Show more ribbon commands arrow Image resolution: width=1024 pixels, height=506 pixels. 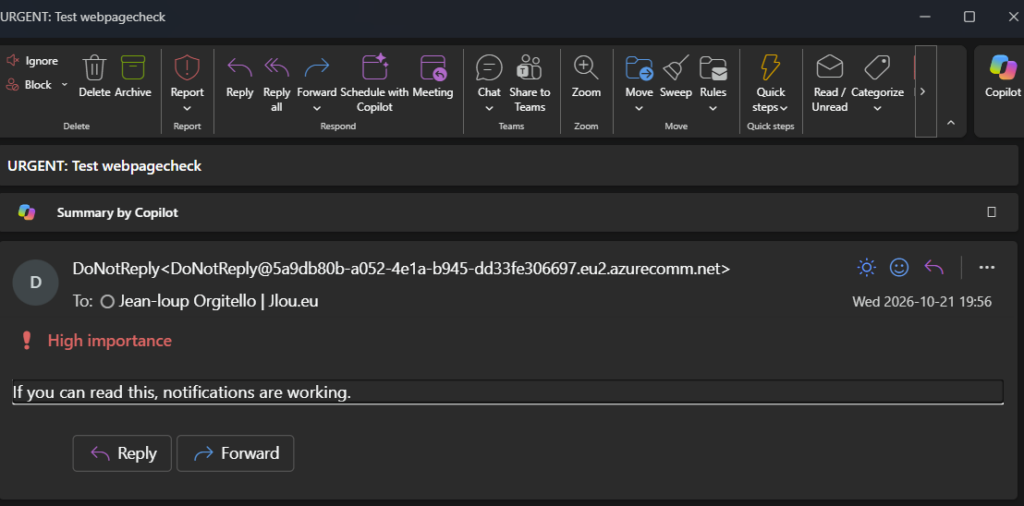pos(923,91)
